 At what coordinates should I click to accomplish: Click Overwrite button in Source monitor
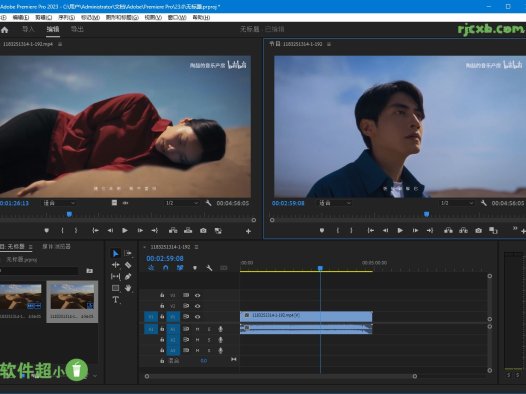(x=188, y=230)
